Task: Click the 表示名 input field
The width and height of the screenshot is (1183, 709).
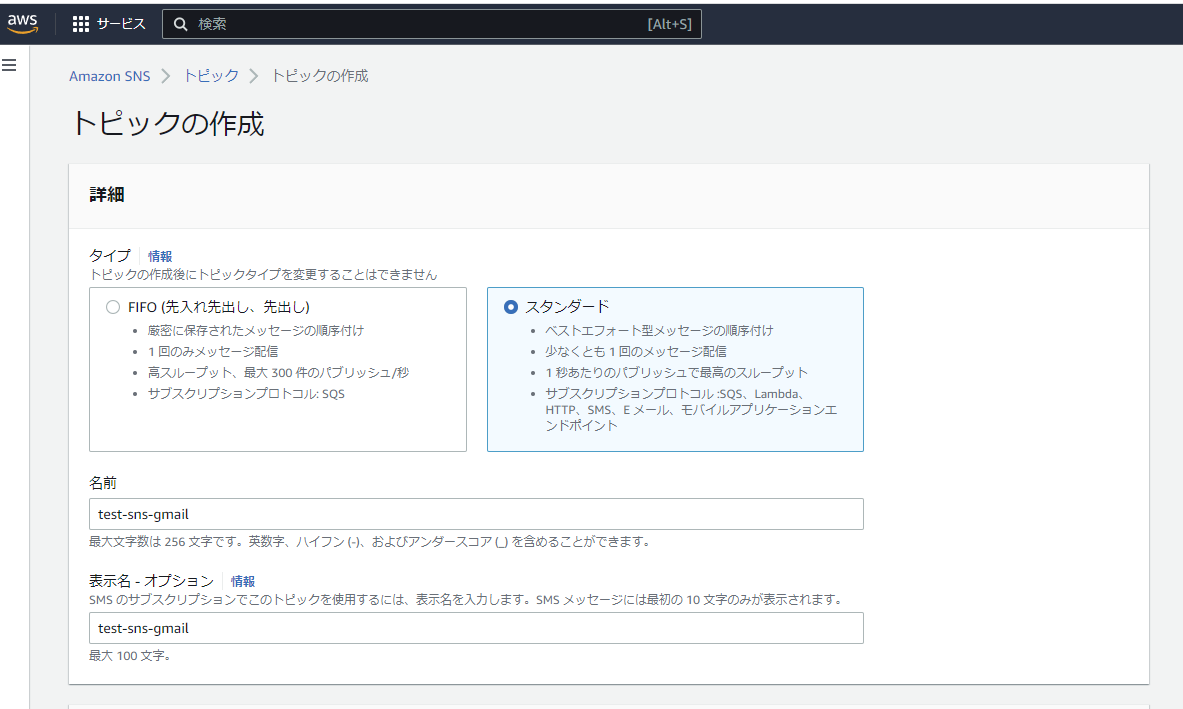Action: (x=476, y=628)
